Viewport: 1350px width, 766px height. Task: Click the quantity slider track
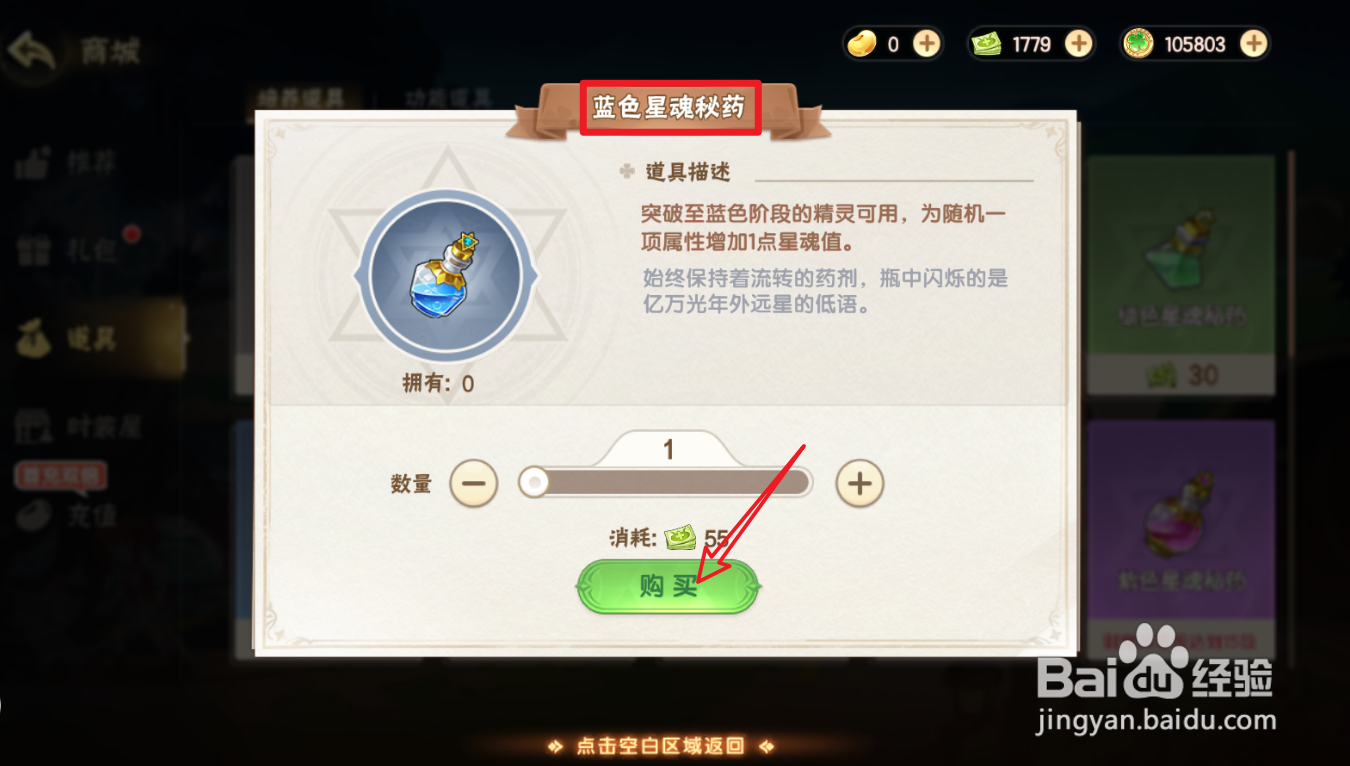[665, 484]
